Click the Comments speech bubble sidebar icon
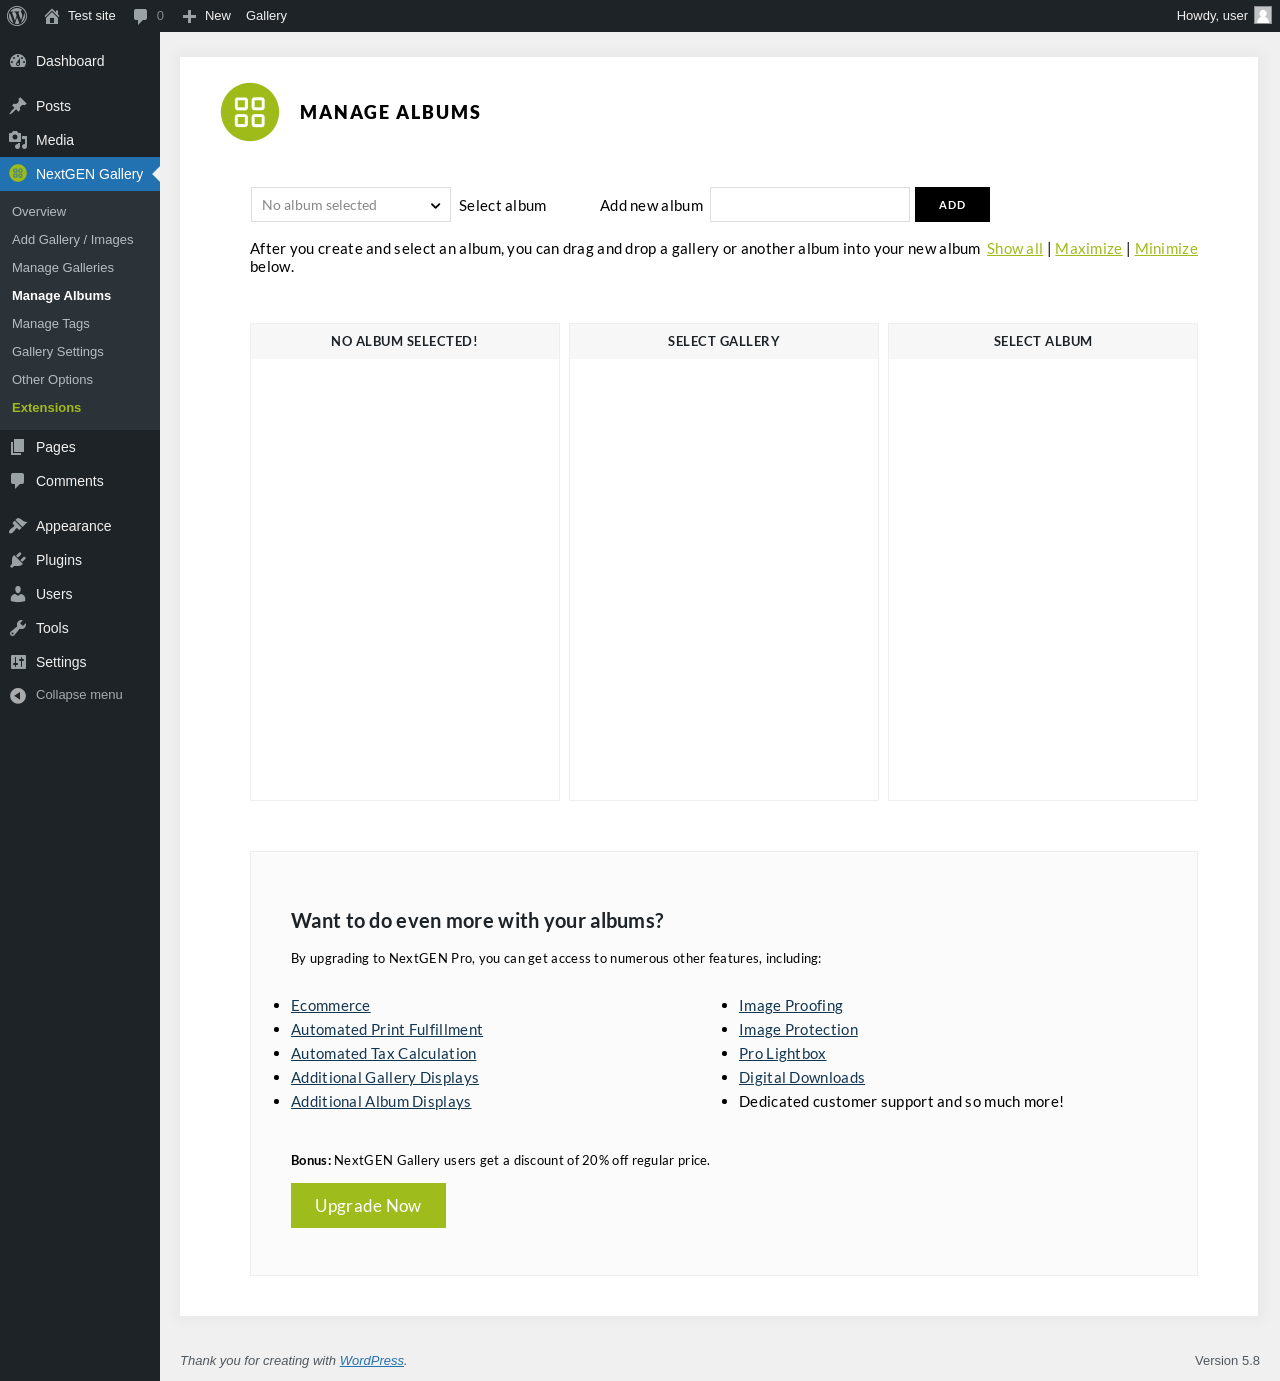The image size is (1280, 1381). click(x=18, y=481)
